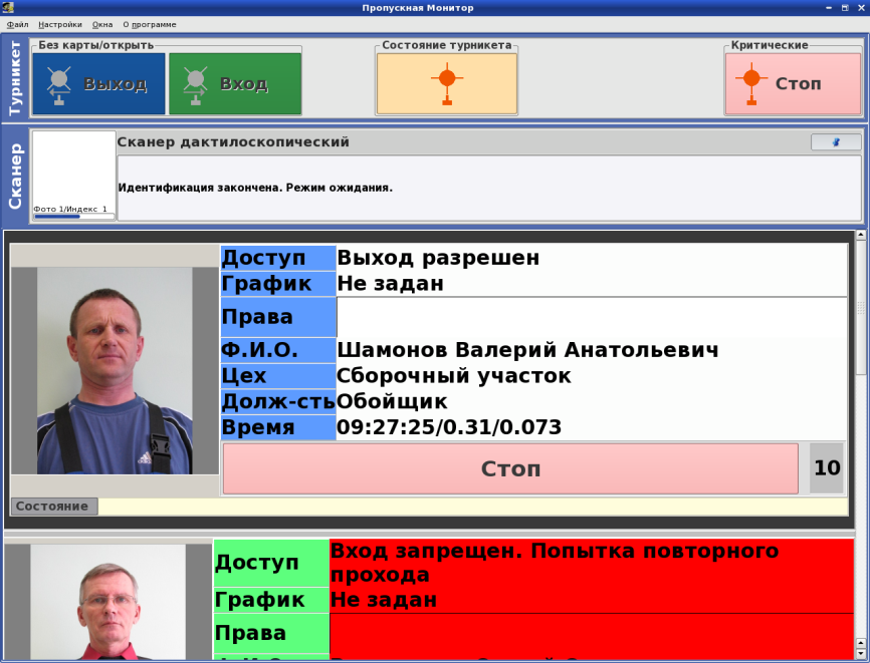
Task: Click the app icon in title bar corner
Action: (8, 7)
